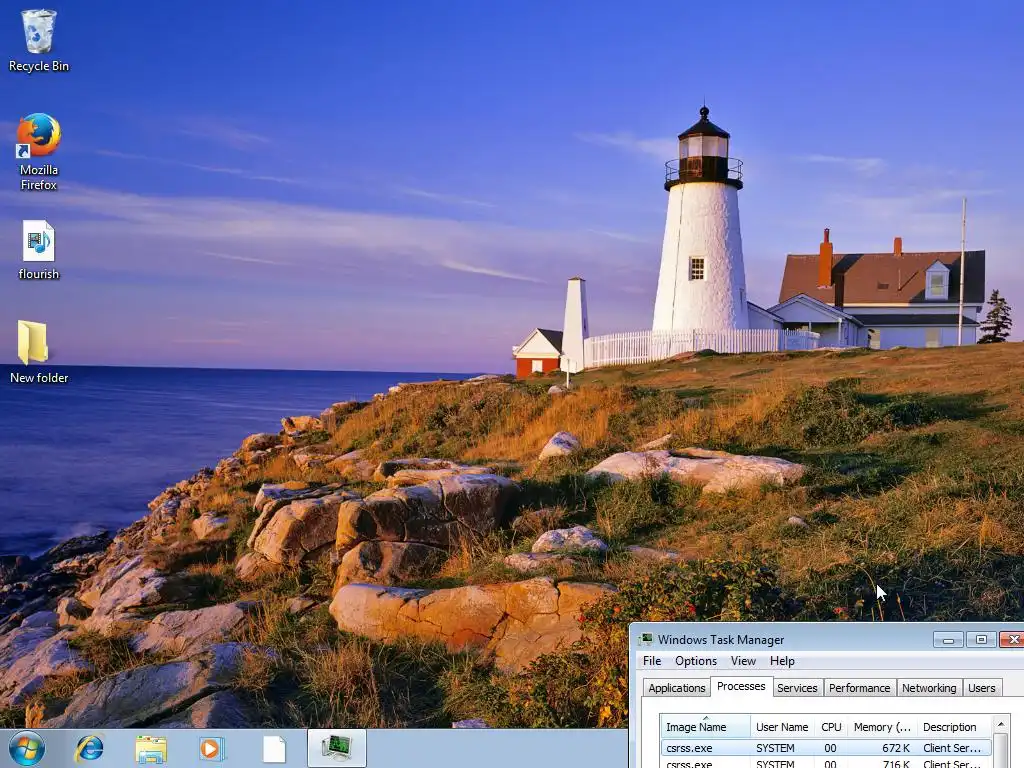Switch to the Users tab
Screen dimensions: 1024x768
[x=982, y=688]
